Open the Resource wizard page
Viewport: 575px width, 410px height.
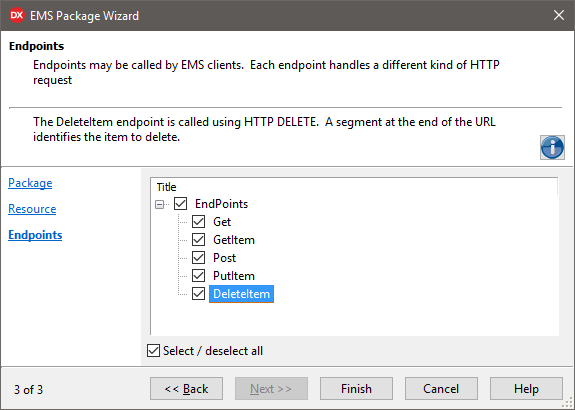[32, 209]
